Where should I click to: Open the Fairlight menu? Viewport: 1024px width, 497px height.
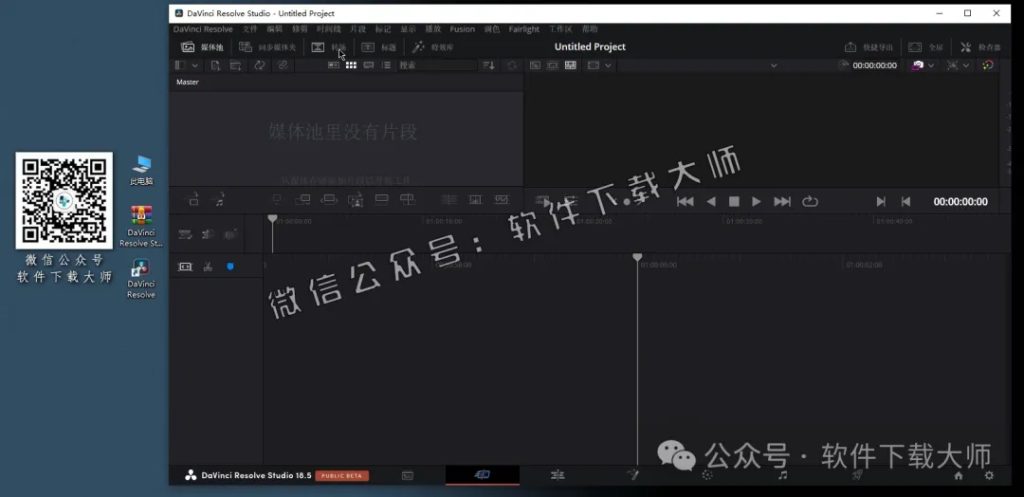click(x=524, y=29)
